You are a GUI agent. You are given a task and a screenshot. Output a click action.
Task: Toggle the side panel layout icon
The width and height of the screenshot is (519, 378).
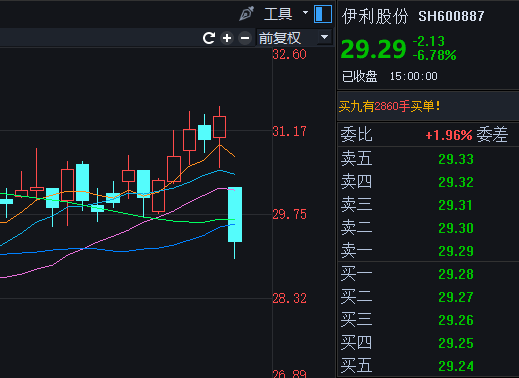[323, 14]
